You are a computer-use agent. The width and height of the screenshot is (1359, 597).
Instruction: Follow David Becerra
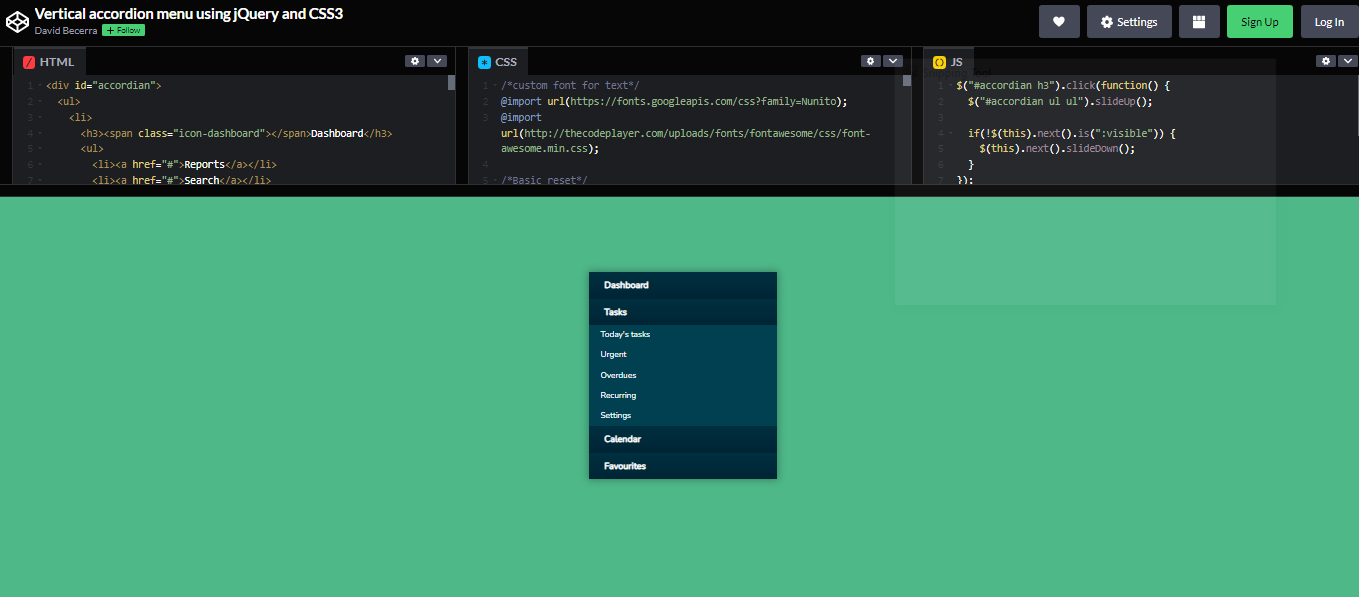(123, 30)
